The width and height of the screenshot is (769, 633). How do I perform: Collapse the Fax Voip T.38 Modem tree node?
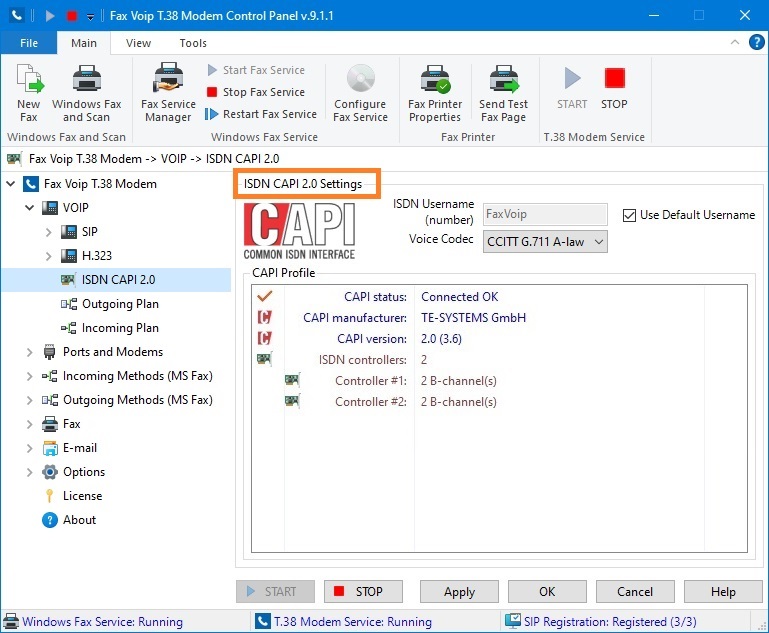pos(11,184)
